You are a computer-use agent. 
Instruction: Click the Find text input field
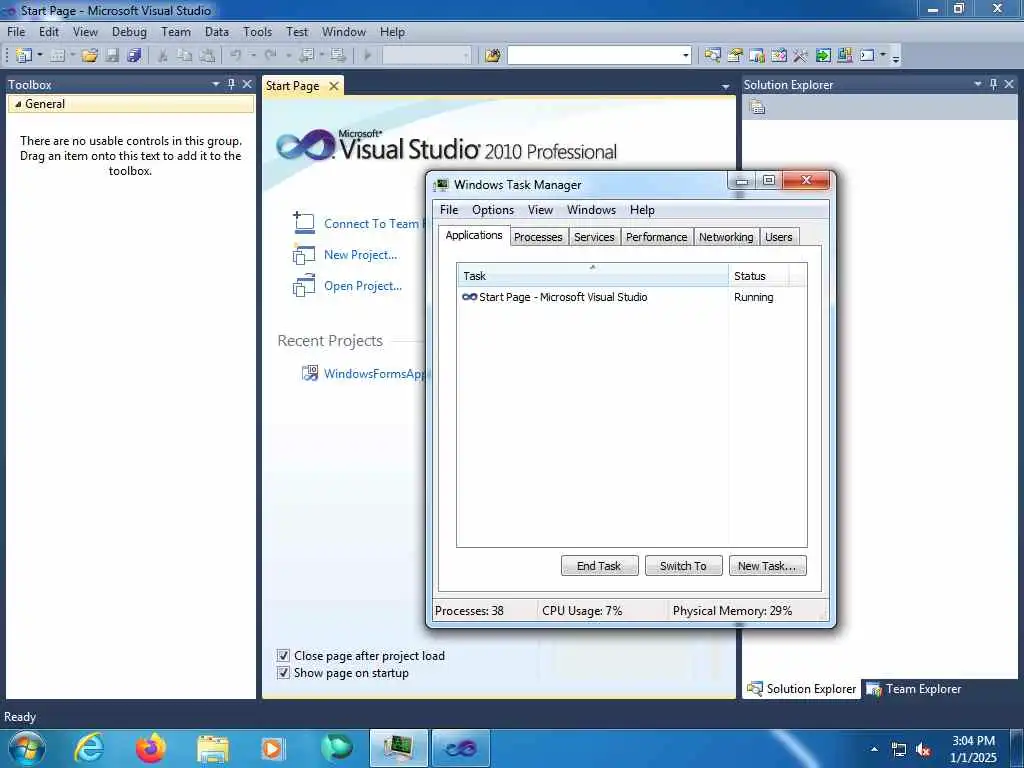coord(594,56)
